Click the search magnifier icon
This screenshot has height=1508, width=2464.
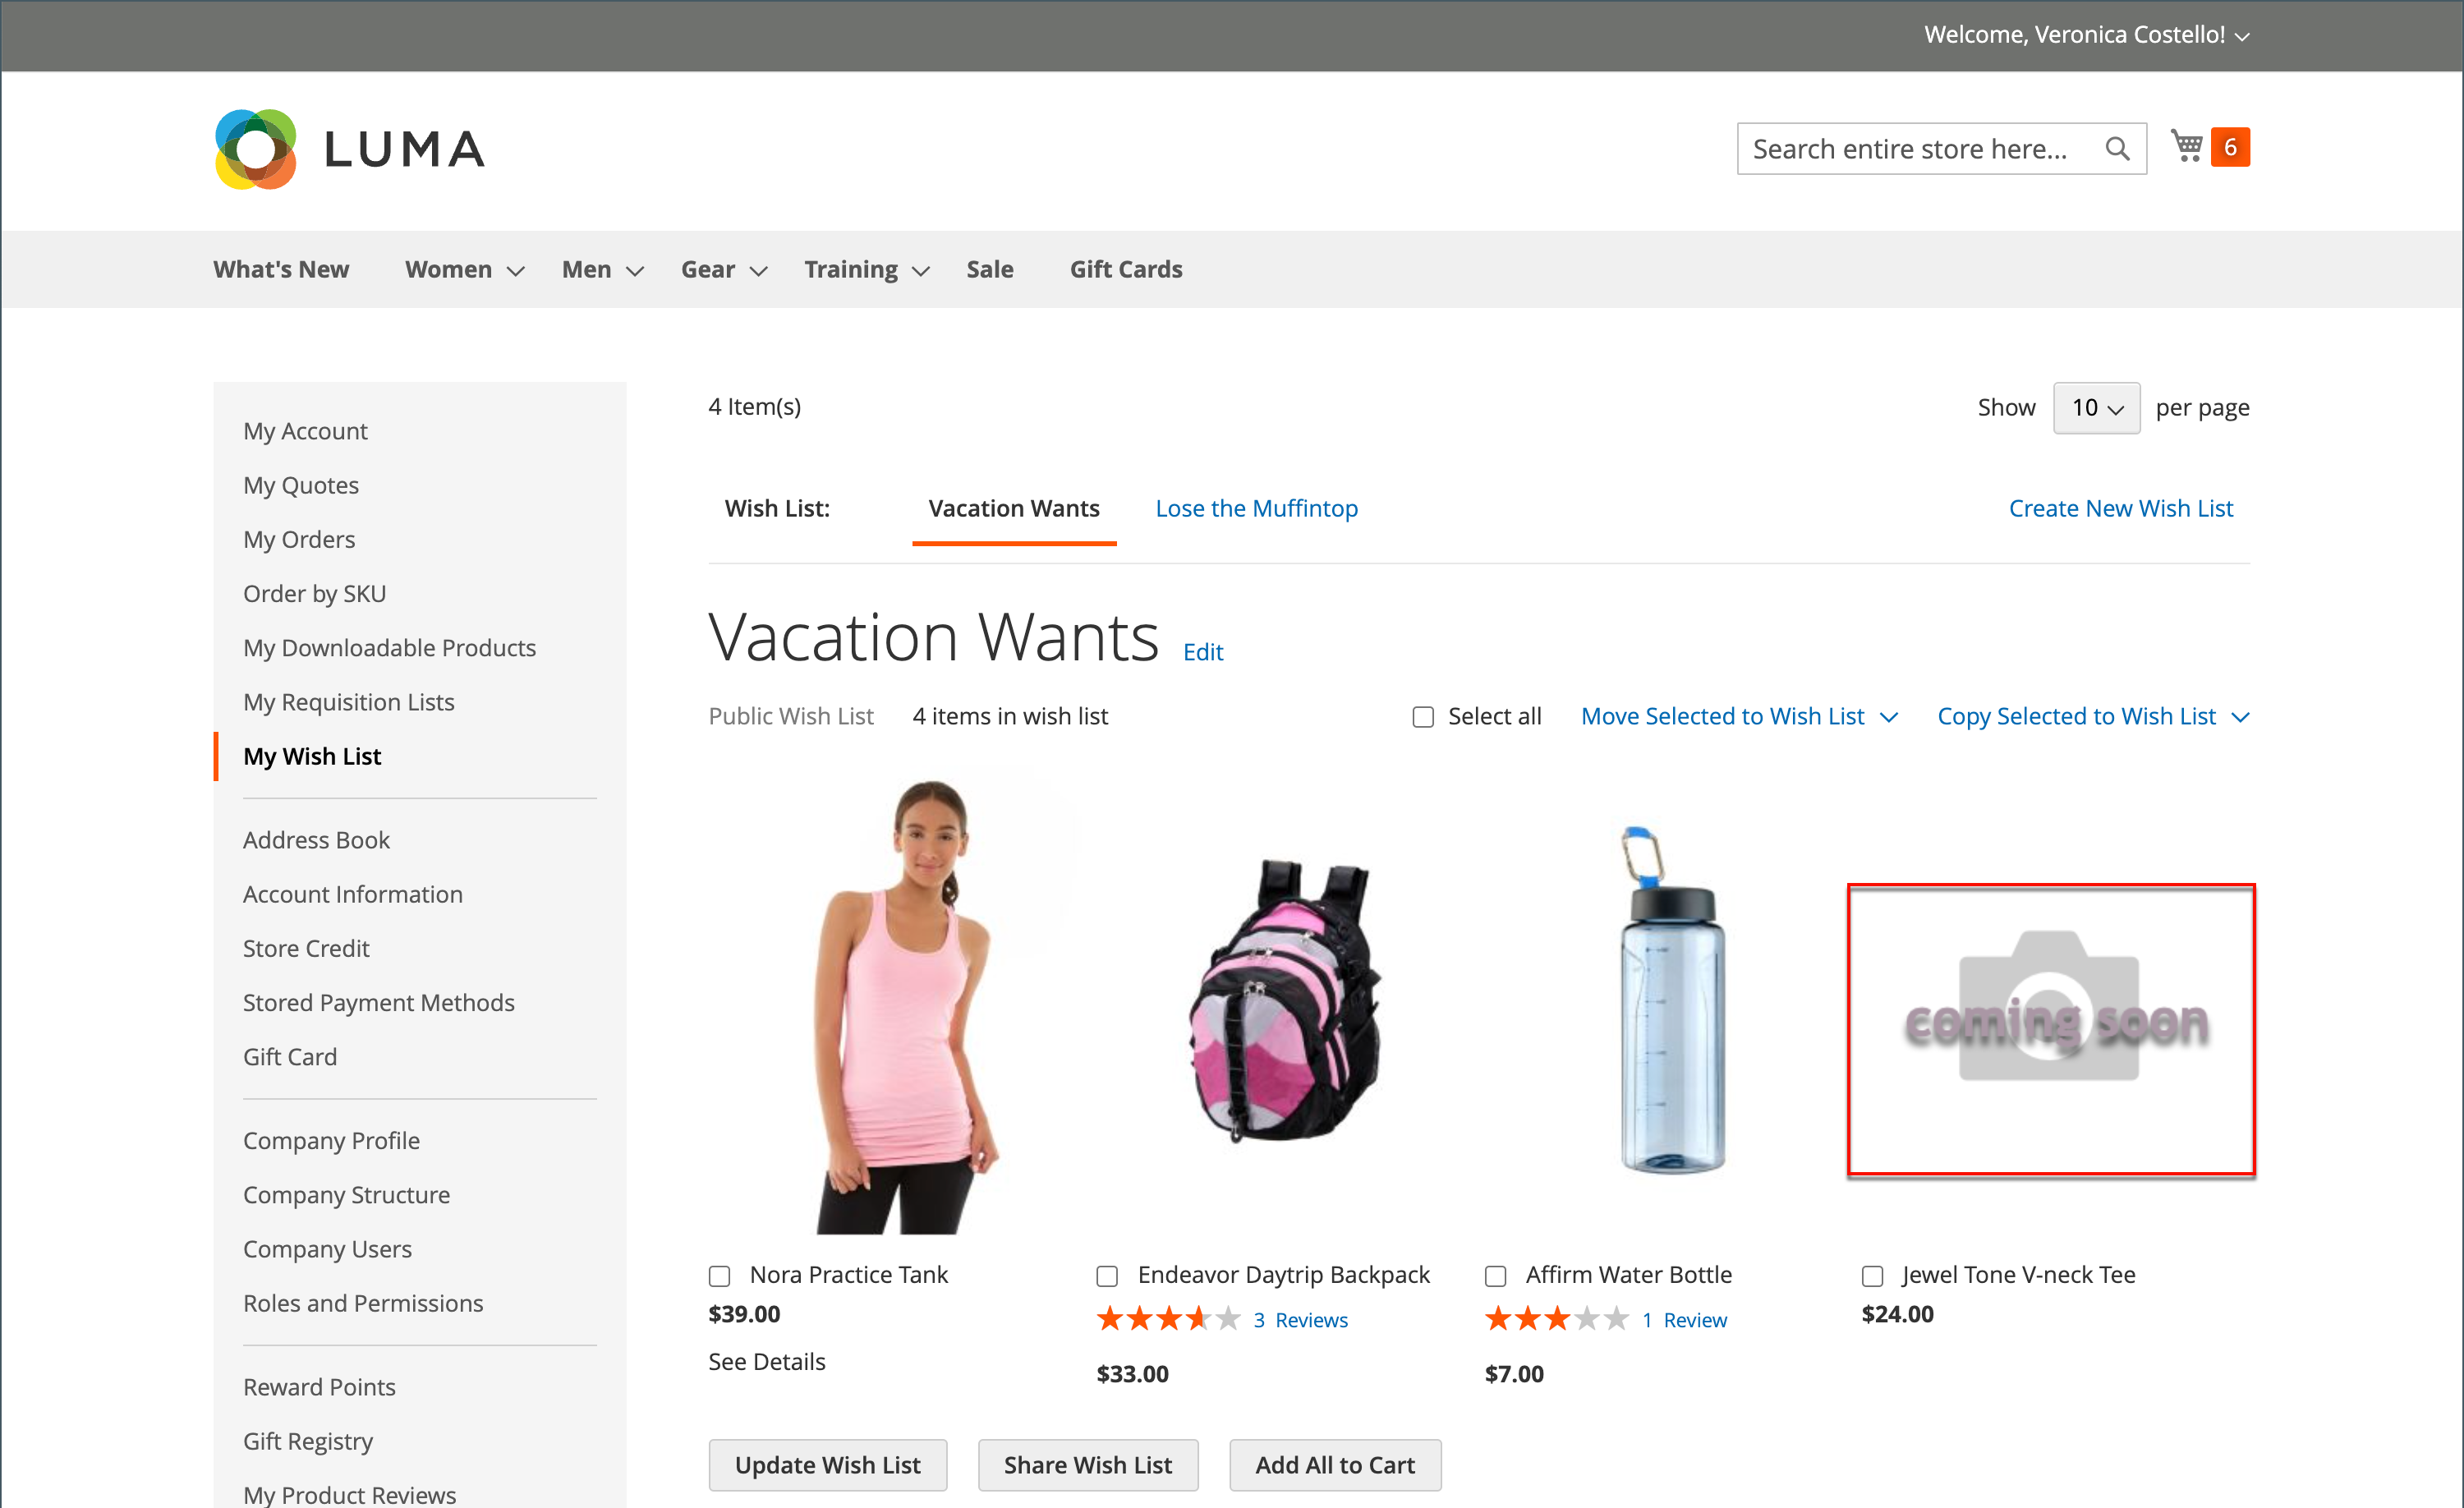point(2116,149)
